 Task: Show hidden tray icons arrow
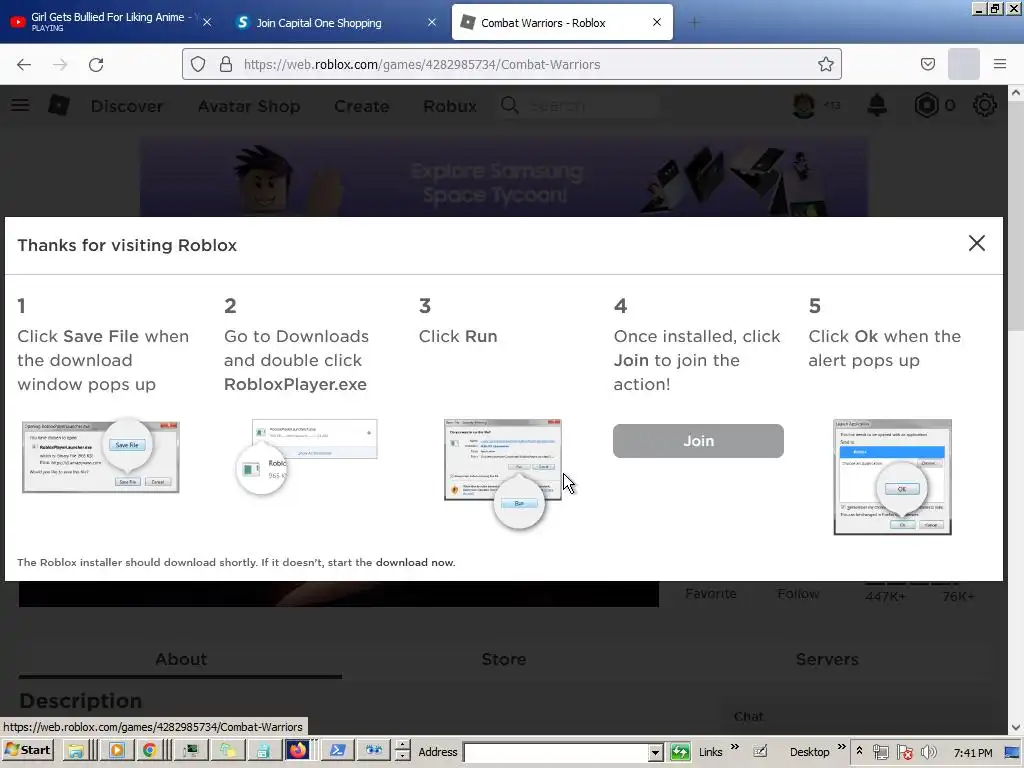pyautogui.click(x=859, y=752)
